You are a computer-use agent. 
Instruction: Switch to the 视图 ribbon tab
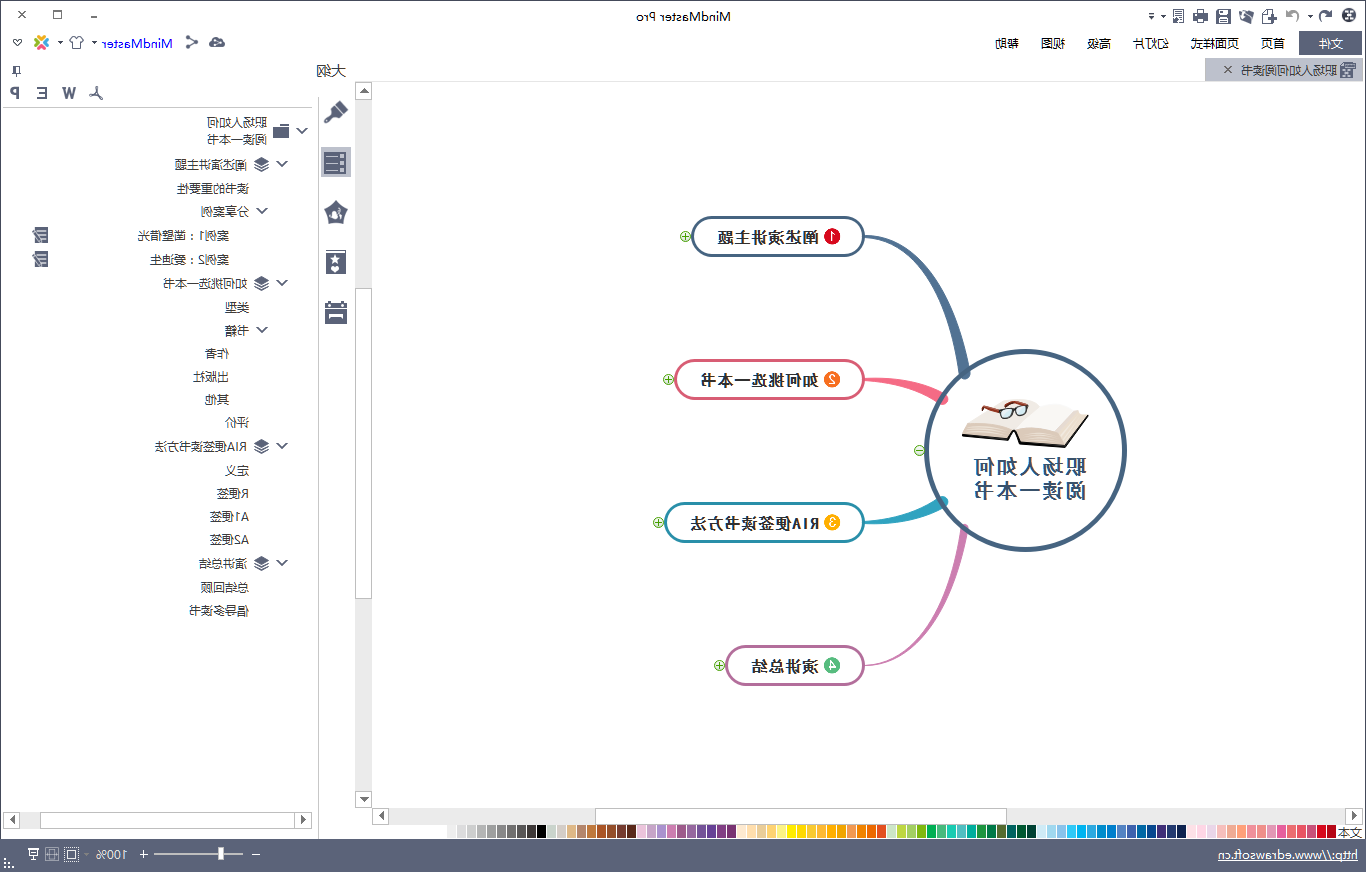[1053, 43]
